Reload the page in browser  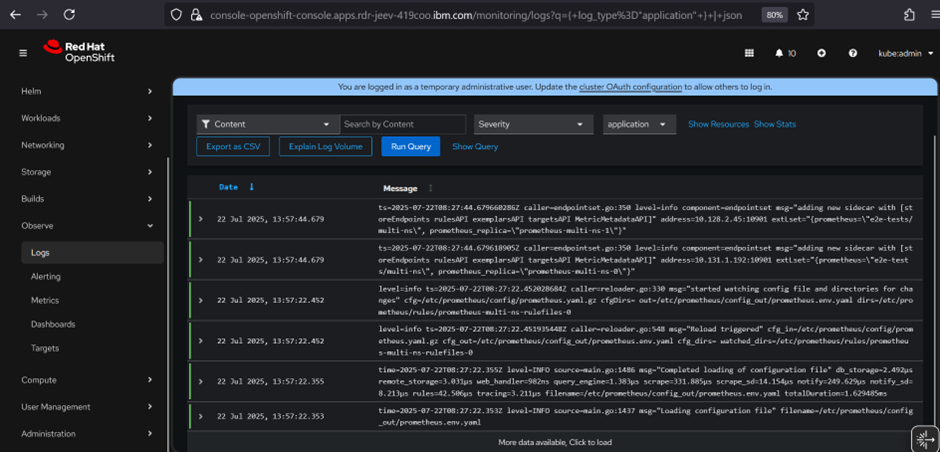pos(69,15)
